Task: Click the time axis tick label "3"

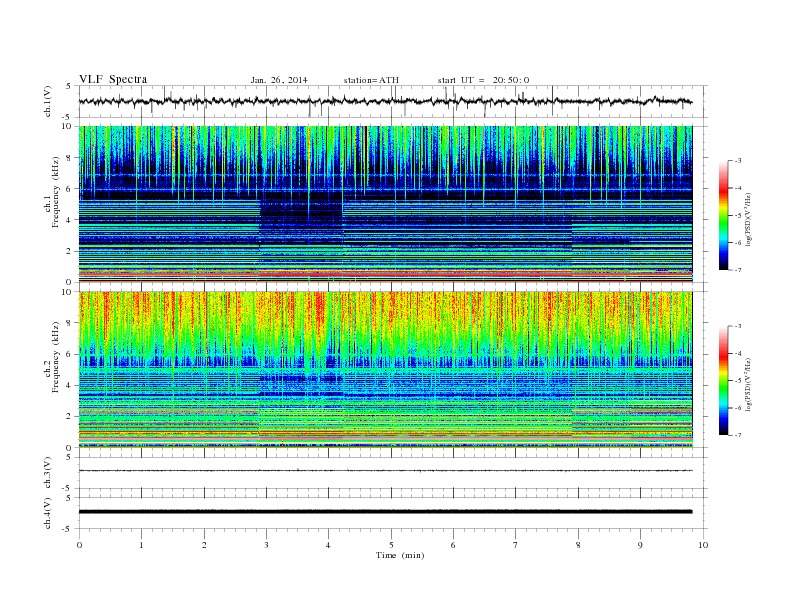Action: point(266,545)
